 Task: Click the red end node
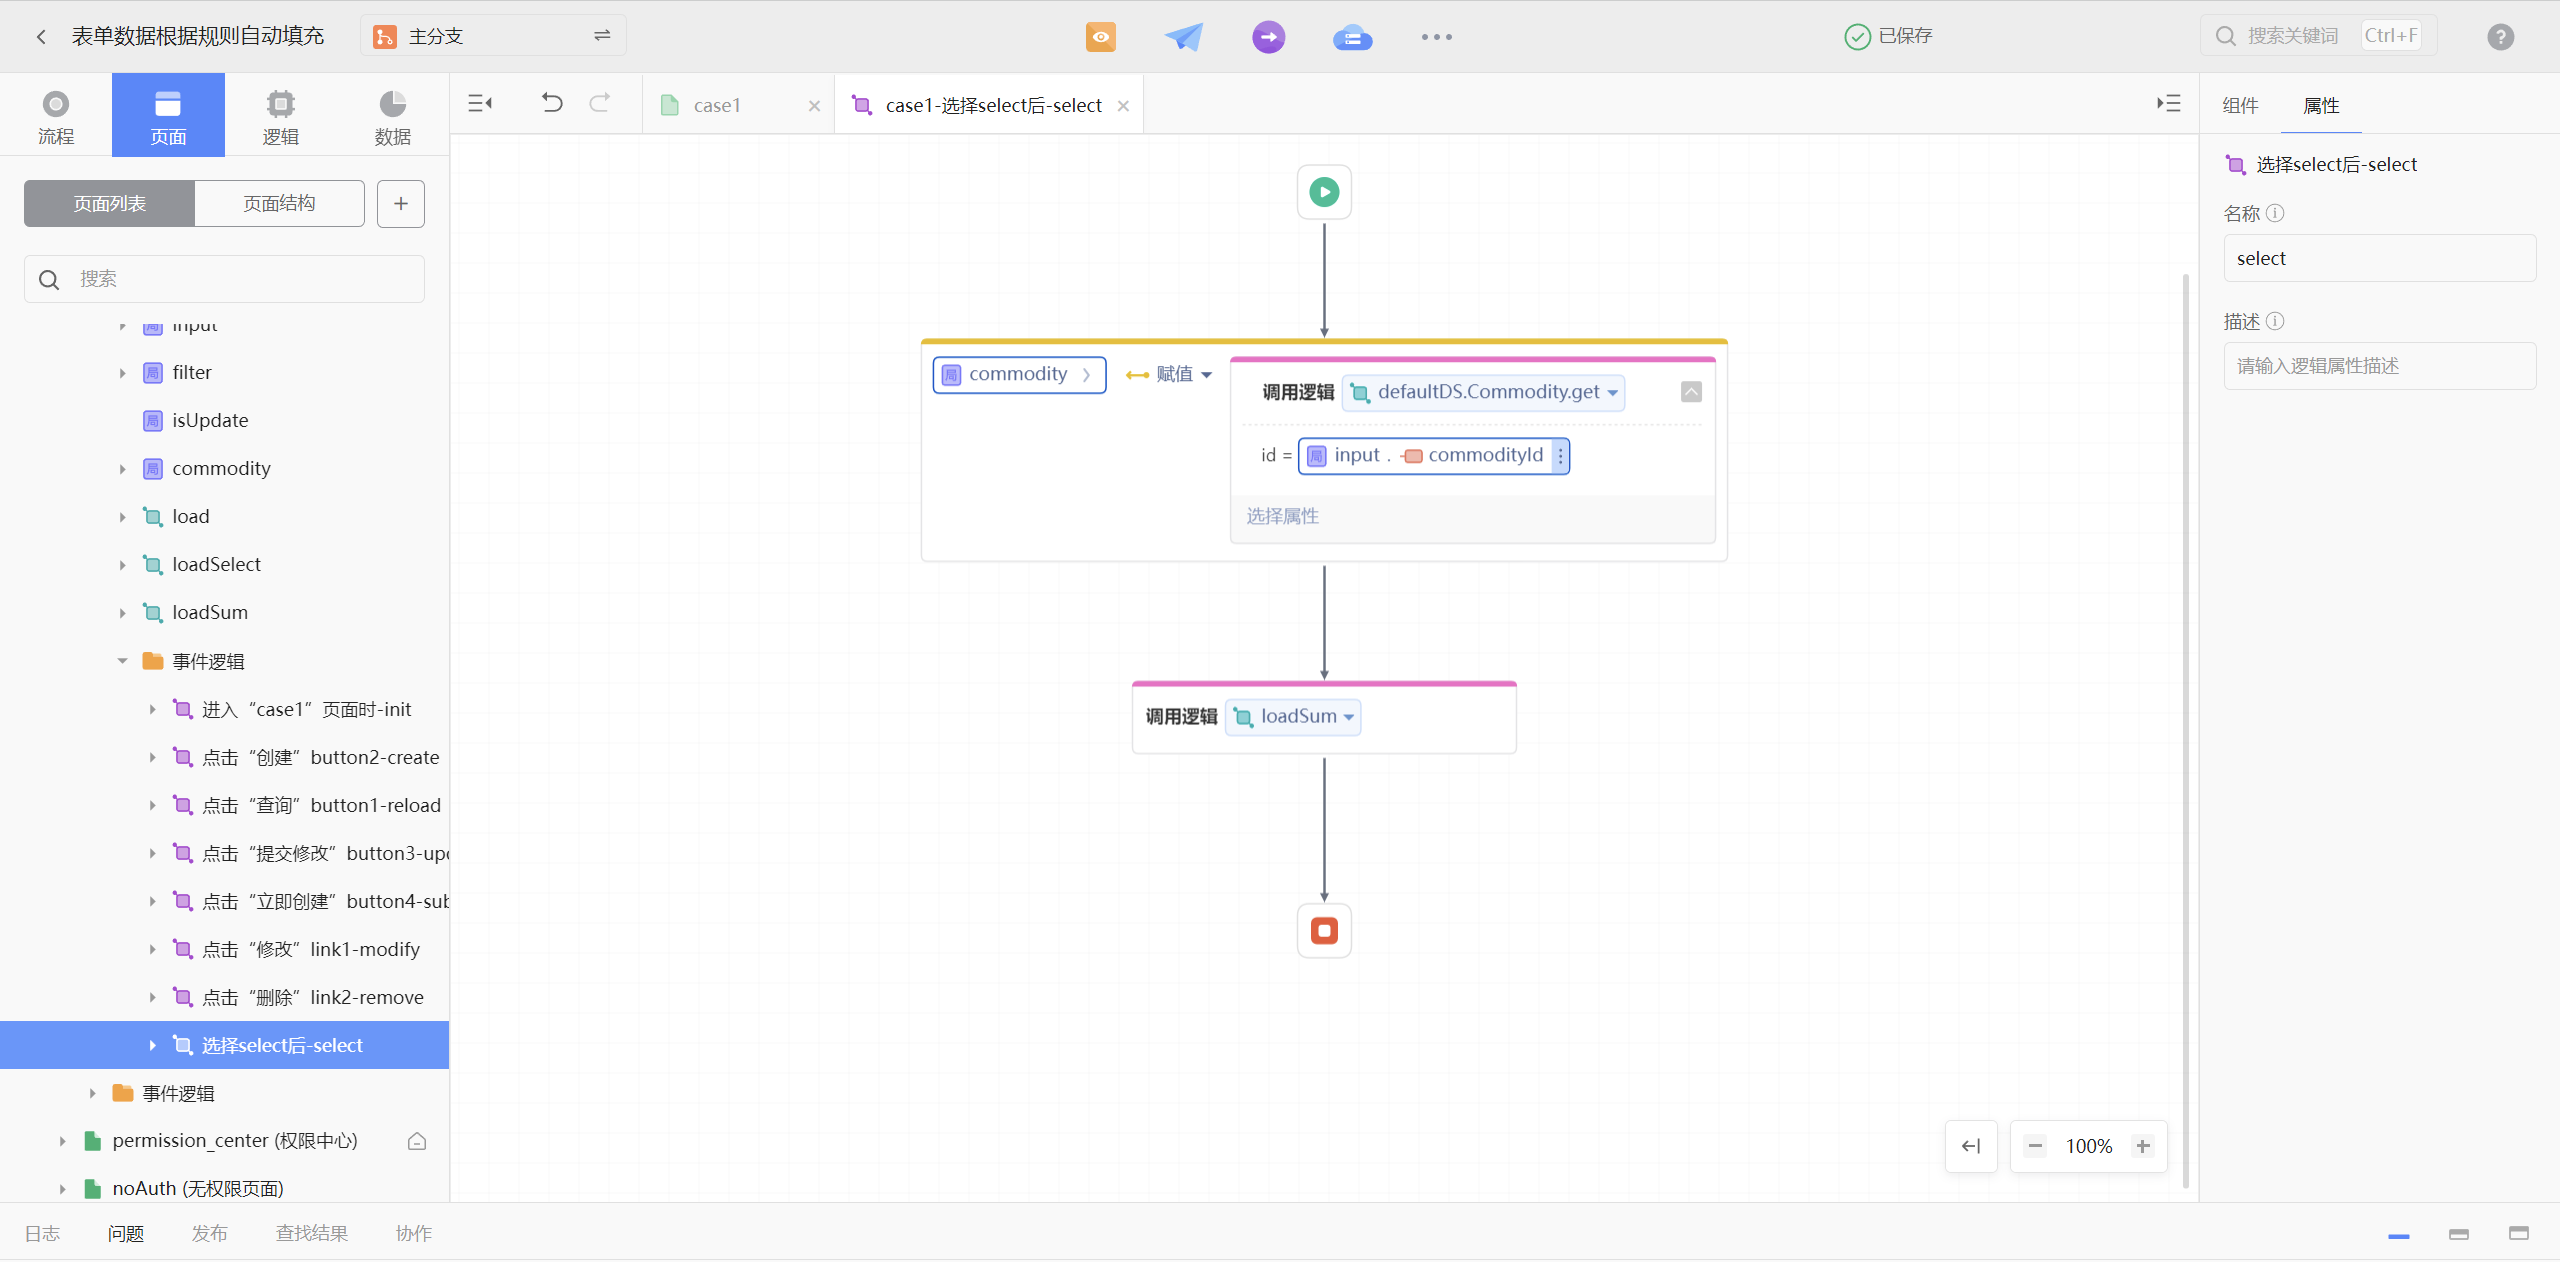click(x=1324, y=931)
